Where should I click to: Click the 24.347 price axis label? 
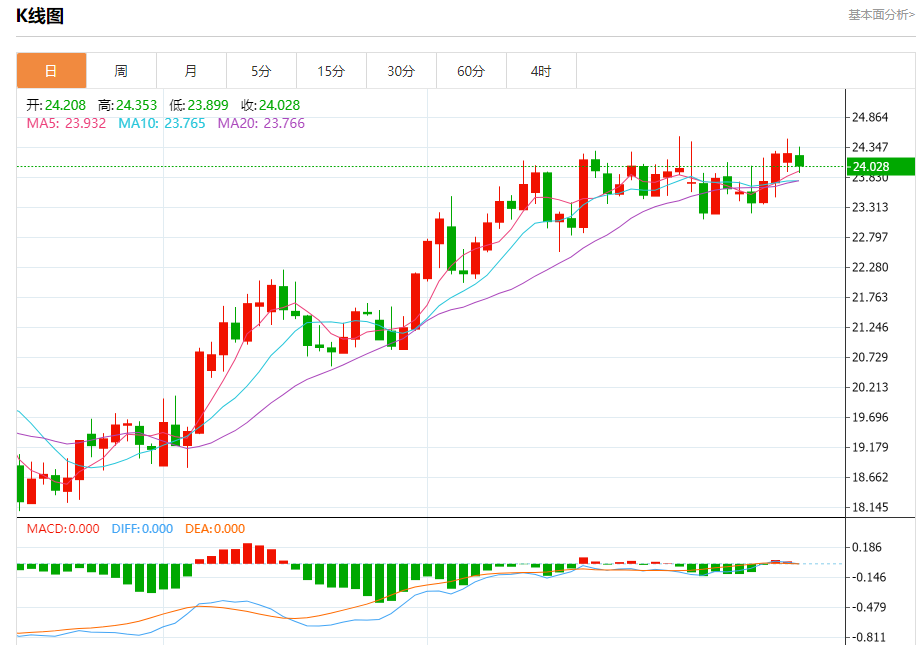870,147
